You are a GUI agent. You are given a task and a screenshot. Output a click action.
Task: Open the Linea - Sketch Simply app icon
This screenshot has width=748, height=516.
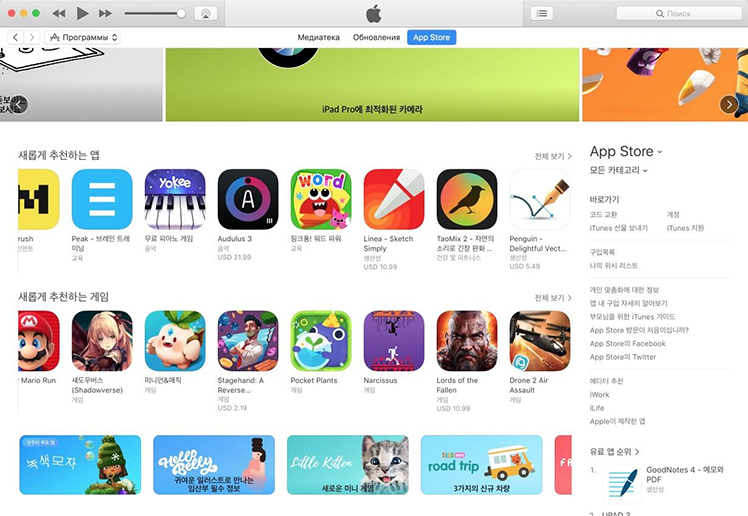[x=394, y=199]
